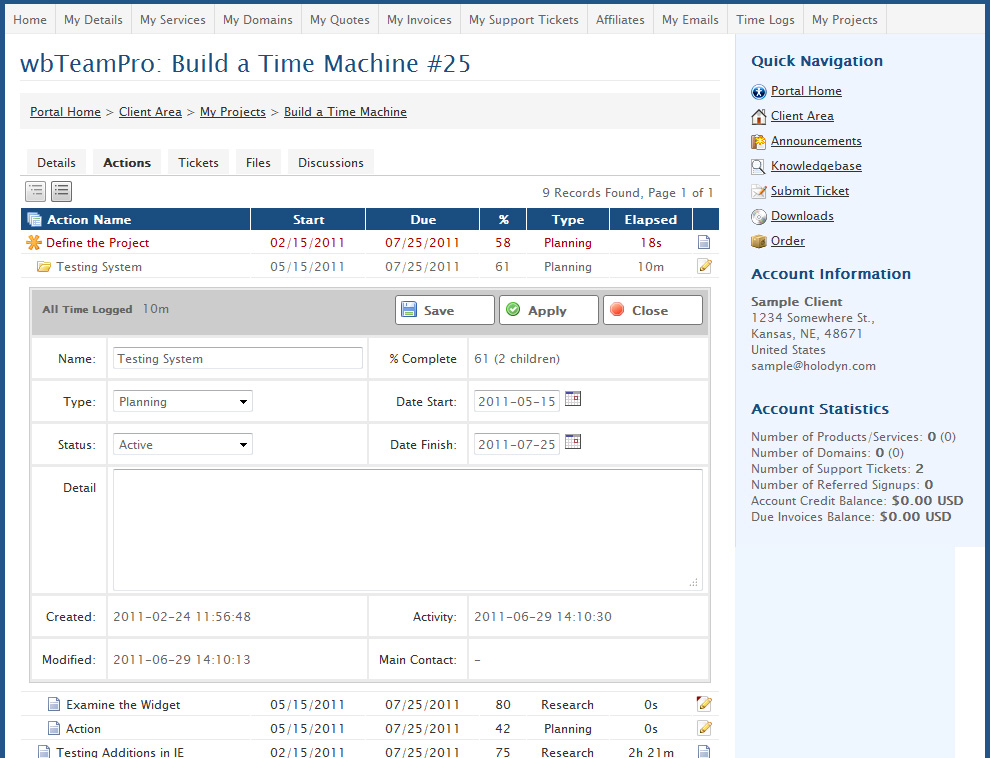The width and height of the screenshot is (990, 758).
Task: Close the action edit panel
Action: coord(652,311)
